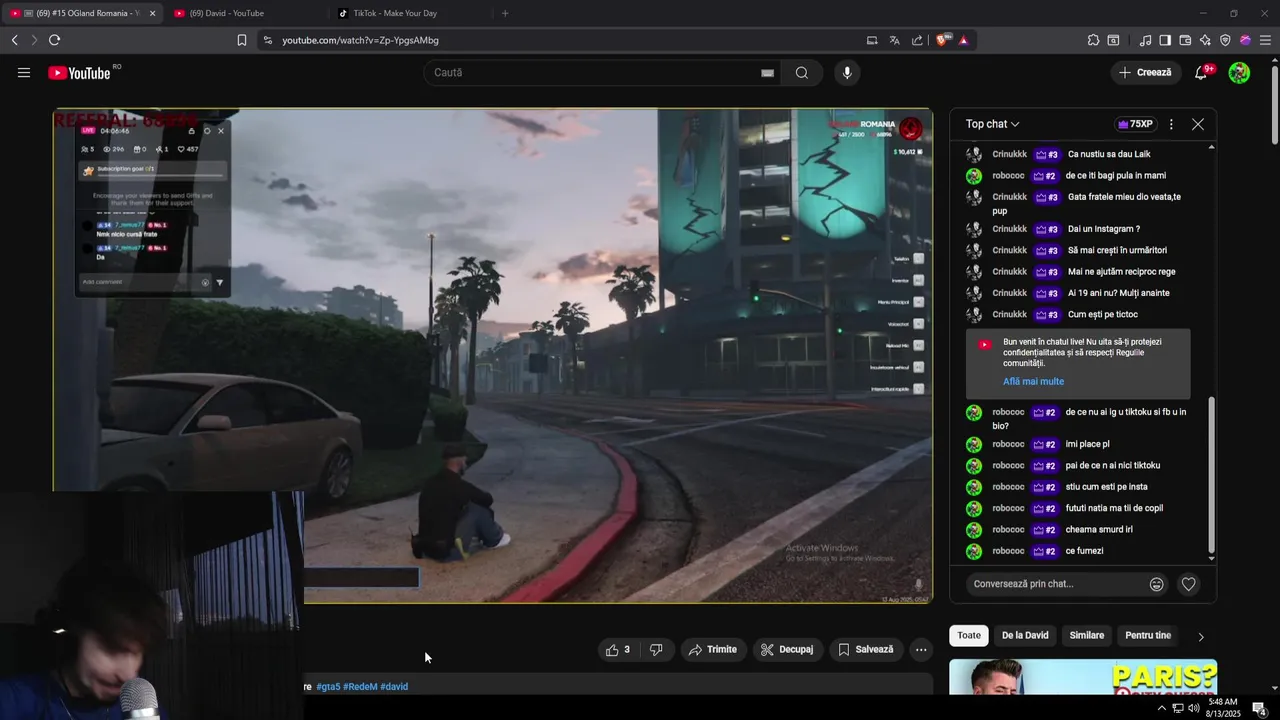Open YouTube notifications bell
Screen dimensions: 1280x720
[1201, 73]
